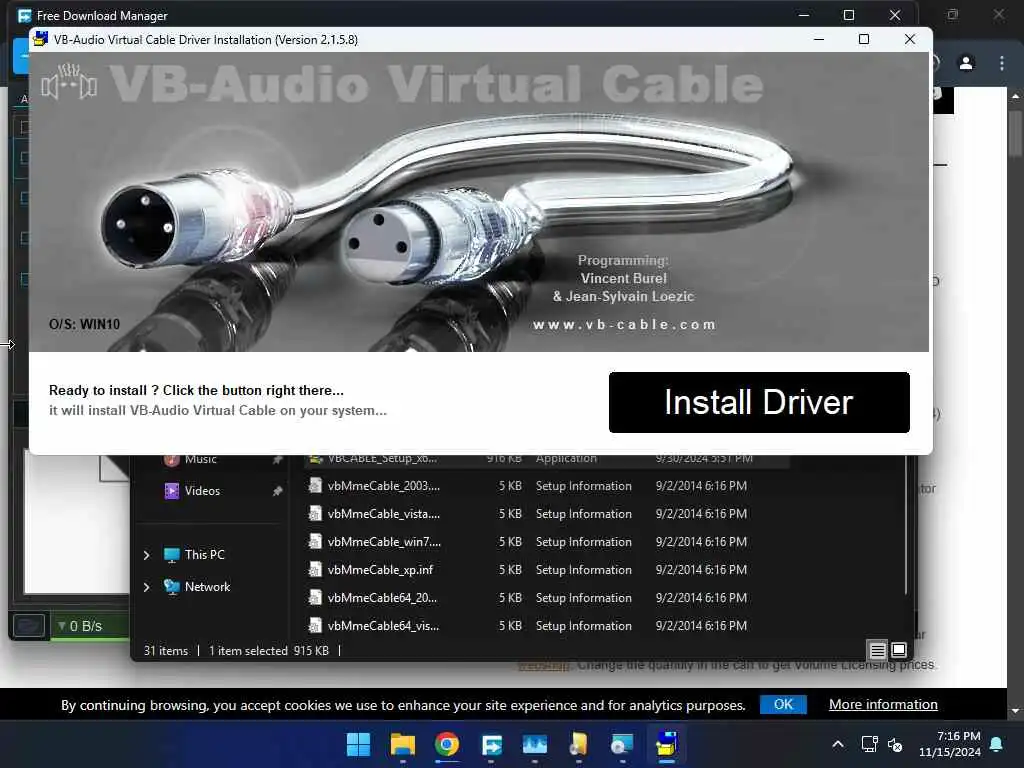Unpin Videos via its pin icon
Image resolution: width=1024 pixels, height=768 pixels.
(278, 491)
